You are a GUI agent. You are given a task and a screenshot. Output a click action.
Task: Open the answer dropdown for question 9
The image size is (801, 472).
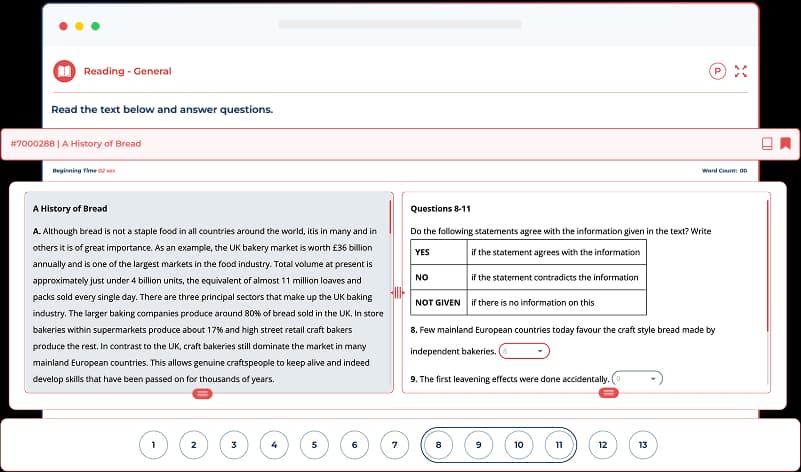(x=638, y=379)
